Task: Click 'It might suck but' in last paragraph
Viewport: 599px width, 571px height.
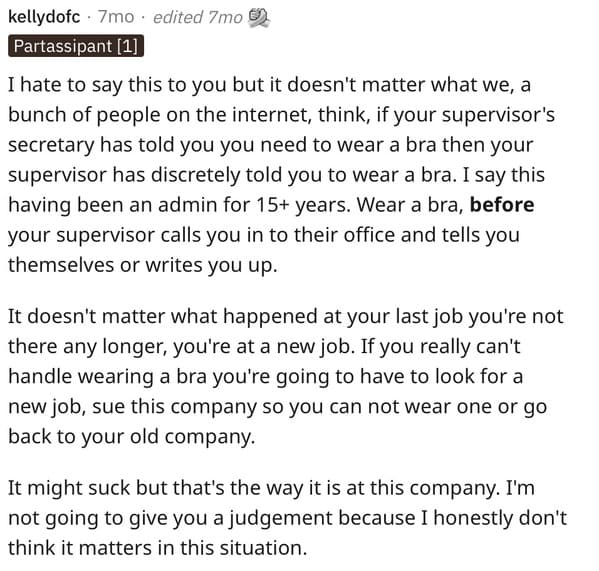Action: tap(87, 488)
